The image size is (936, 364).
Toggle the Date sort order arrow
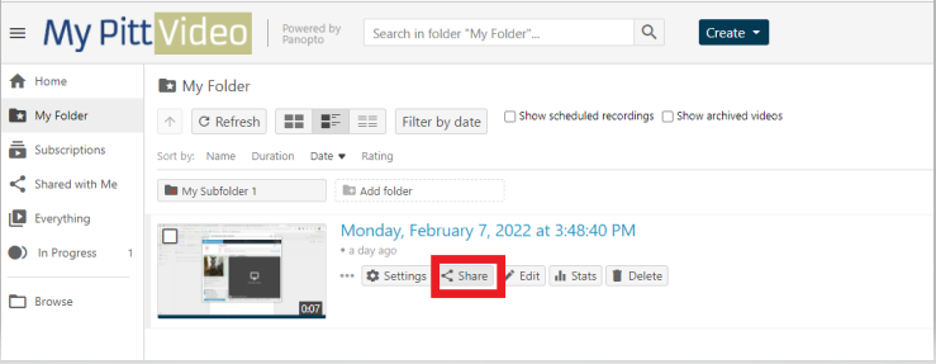[342, 156]
